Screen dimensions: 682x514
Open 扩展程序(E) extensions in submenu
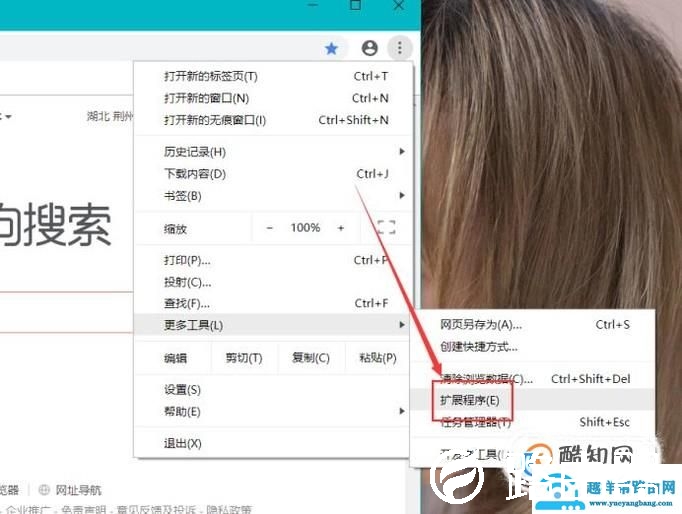pyautogui.click(x=533, y=400)
